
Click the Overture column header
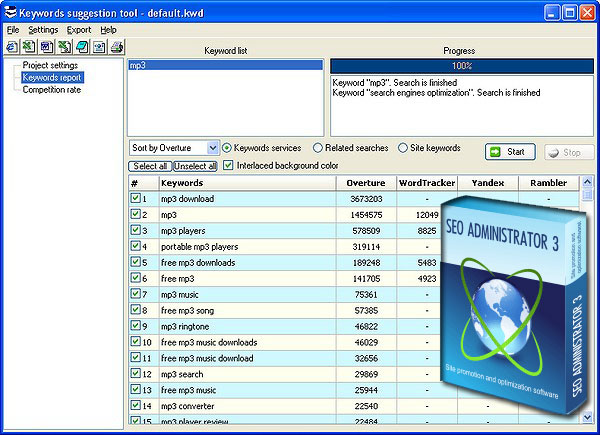[366, 183]
